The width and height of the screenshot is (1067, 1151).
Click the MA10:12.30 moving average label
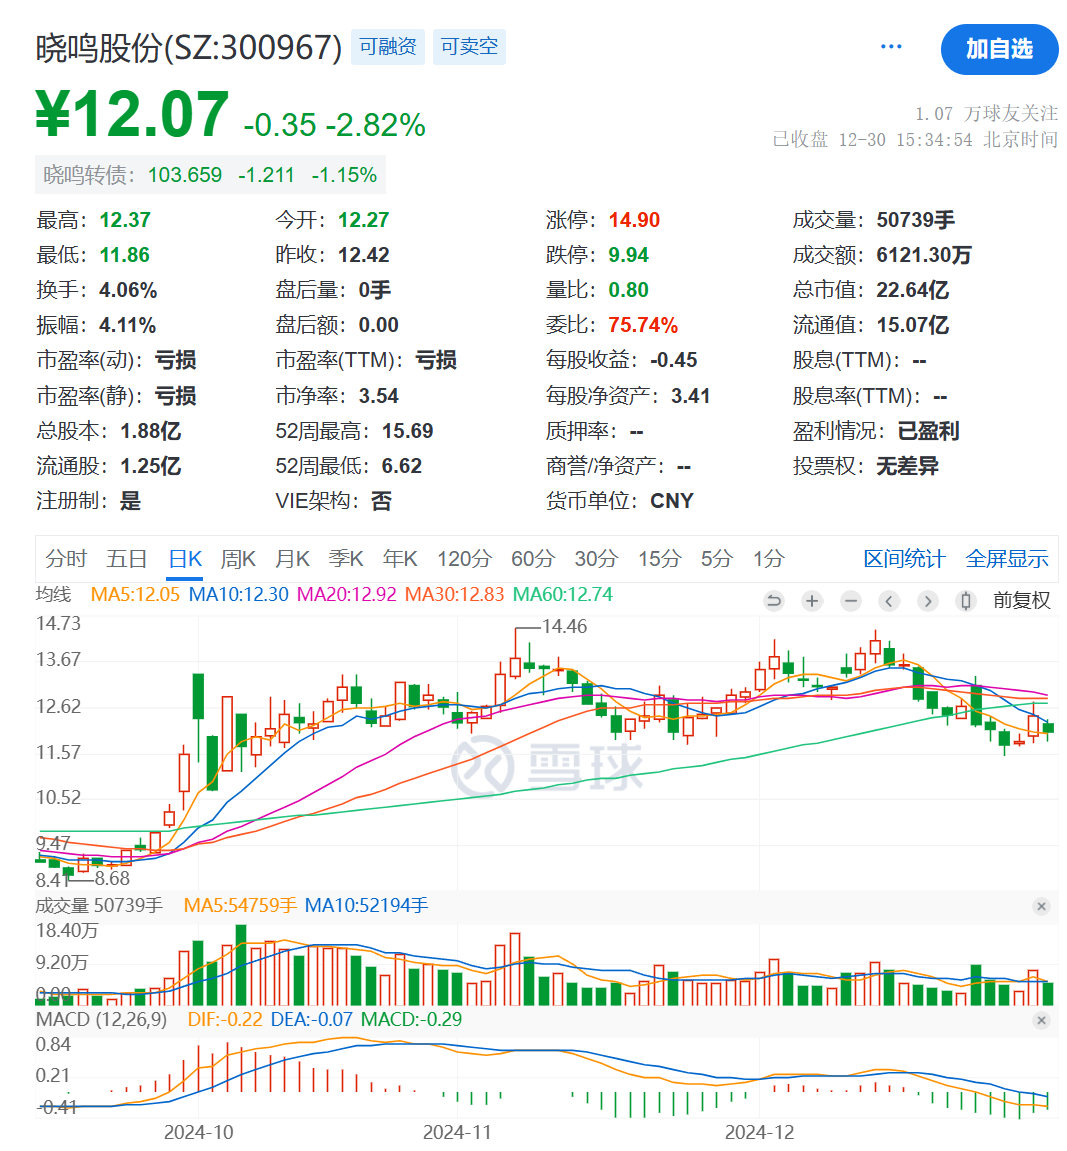pos(238,595)
